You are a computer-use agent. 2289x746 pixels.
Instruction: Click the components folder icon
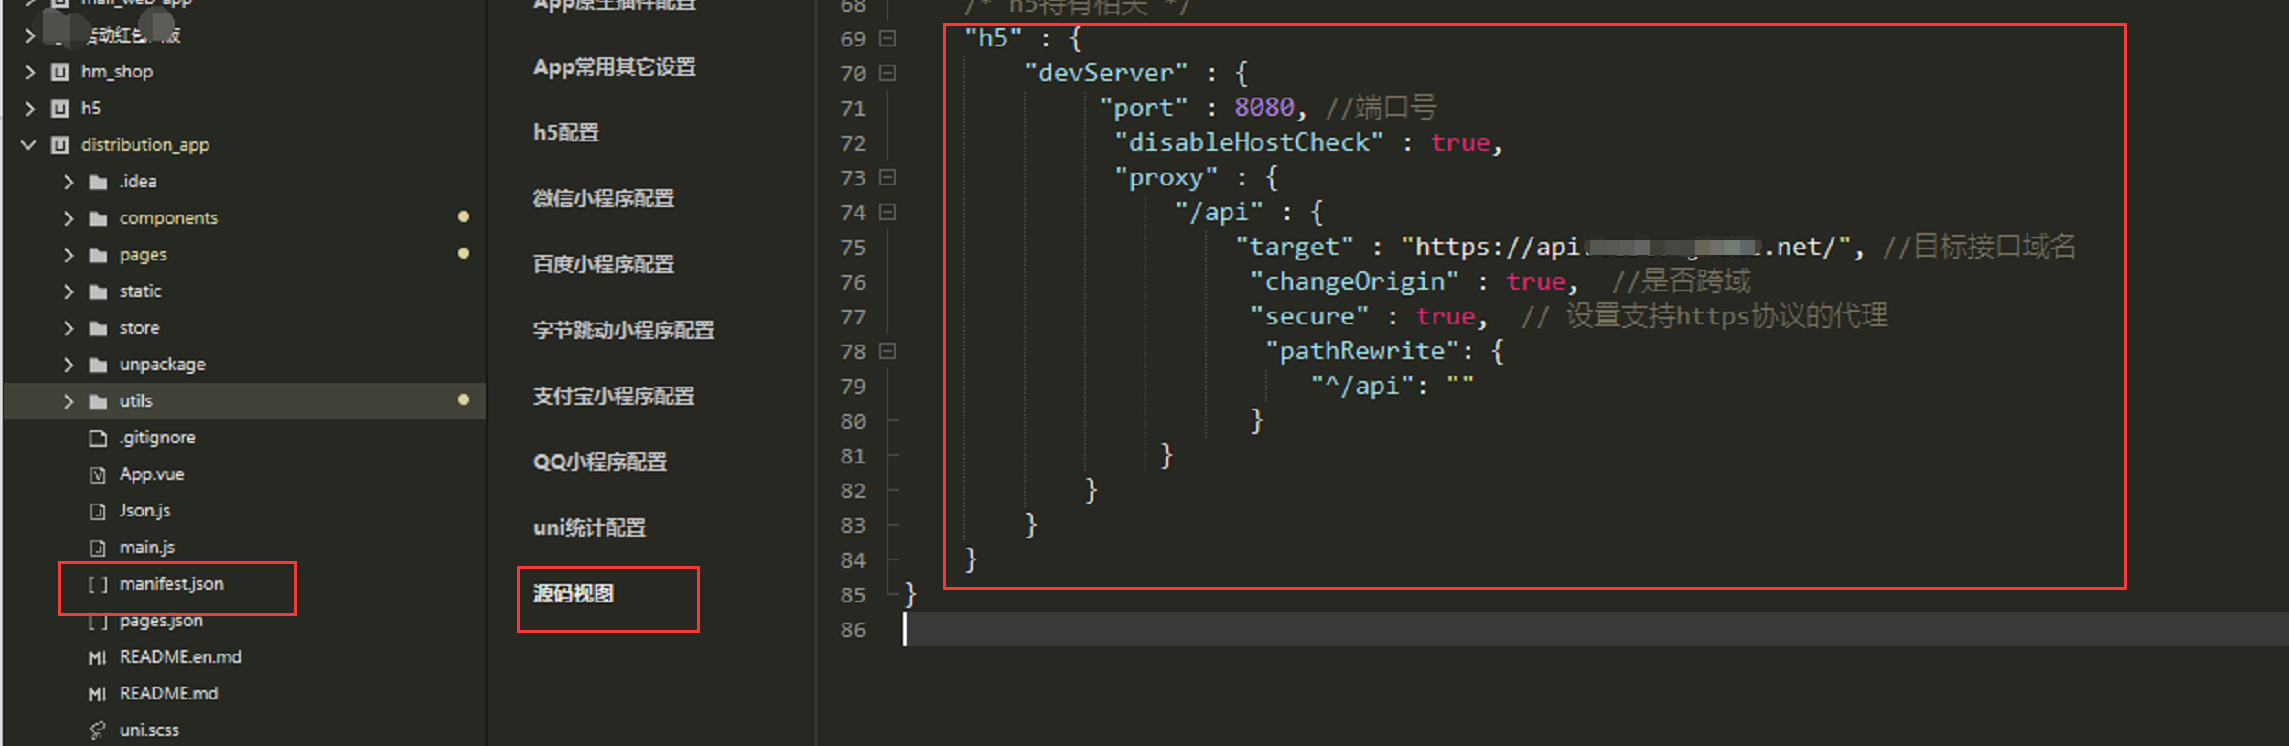(x=98, y=218)
